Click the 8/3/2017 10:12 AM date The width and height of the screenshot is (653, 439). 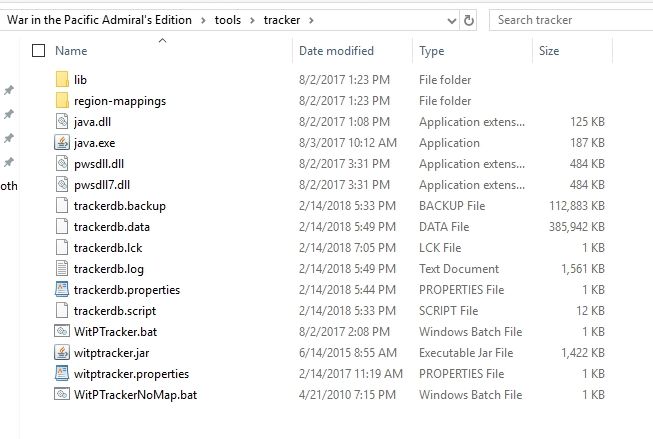(x=348, y=143)
